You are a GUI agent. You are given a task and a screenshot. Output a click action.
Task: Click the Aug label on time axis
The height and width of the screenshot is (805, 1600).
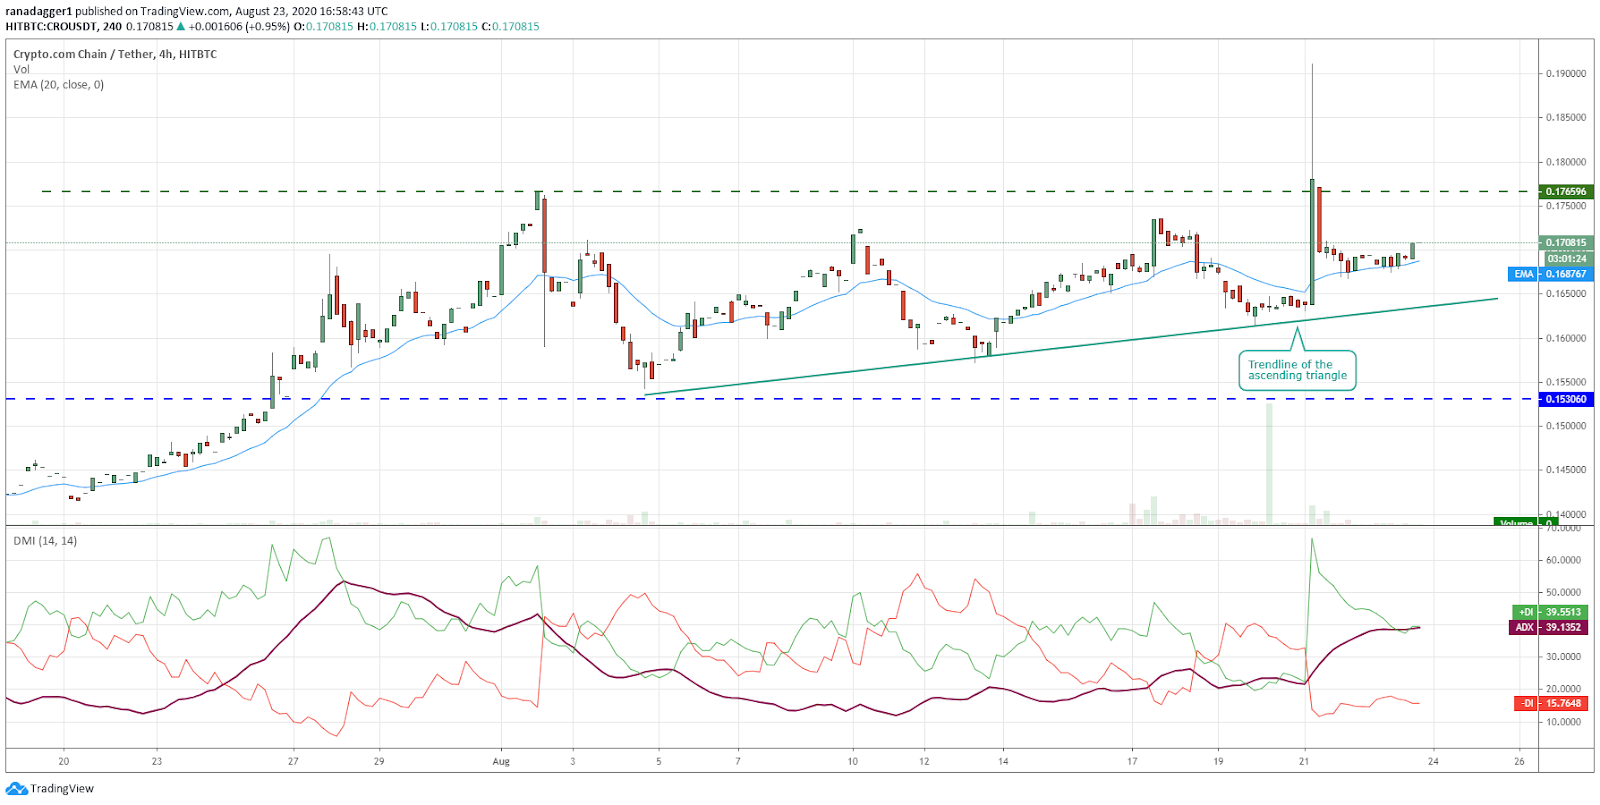click(x=501, y=762)
